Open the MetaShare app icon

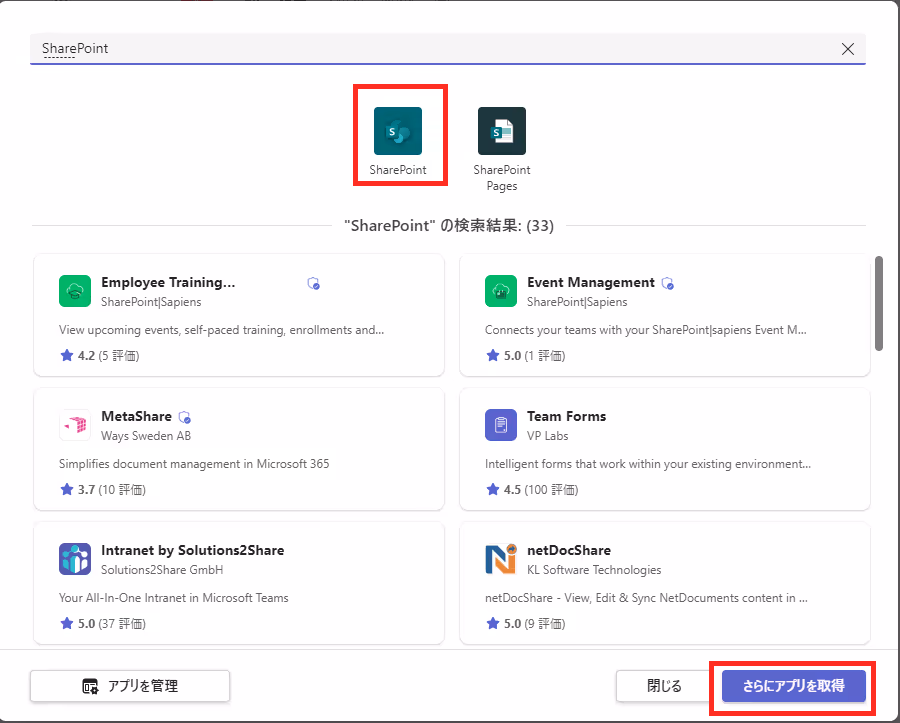pyautogui.click(x=75, y=425)
